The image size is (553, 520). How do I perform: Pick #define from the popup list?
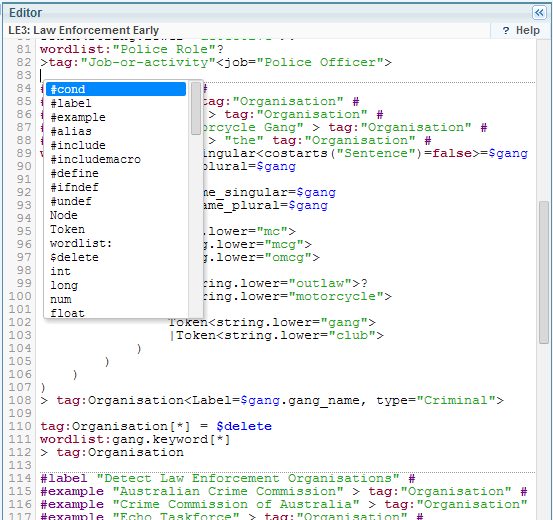116,173
